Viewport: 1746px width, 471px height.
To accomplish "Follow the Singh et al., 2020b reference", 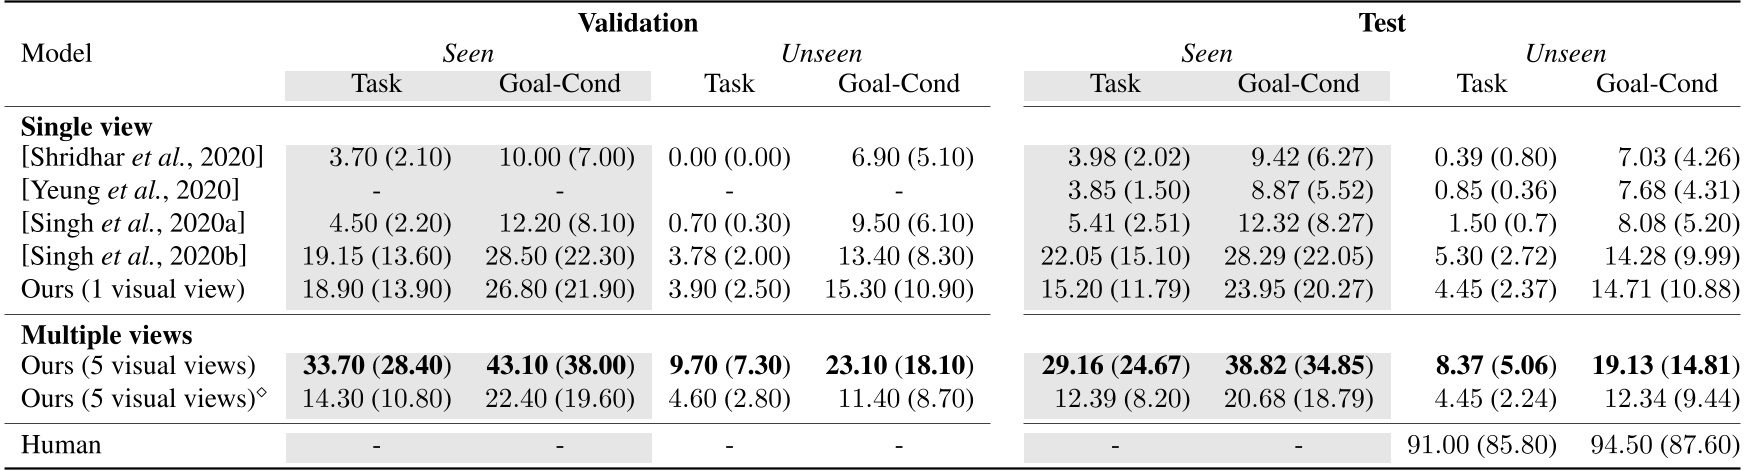I will click(x=134, y=256).
